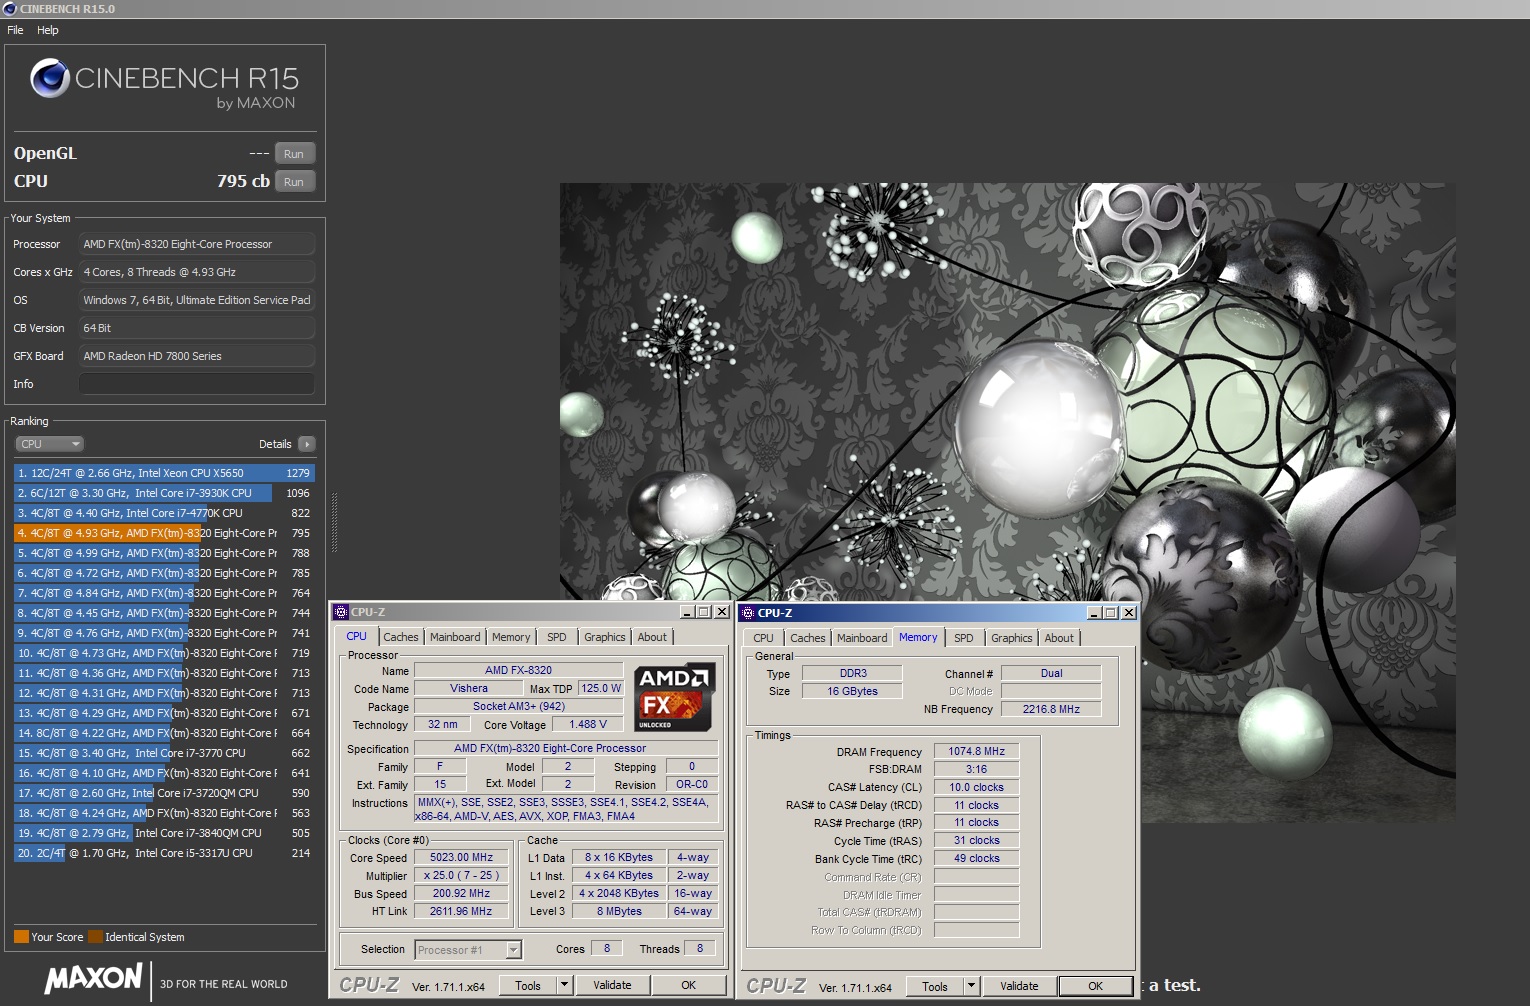Click the CPU score 795 cb
This screenshot has height=1006, width=1530.
pyautogui.click(x=243, y=181)
